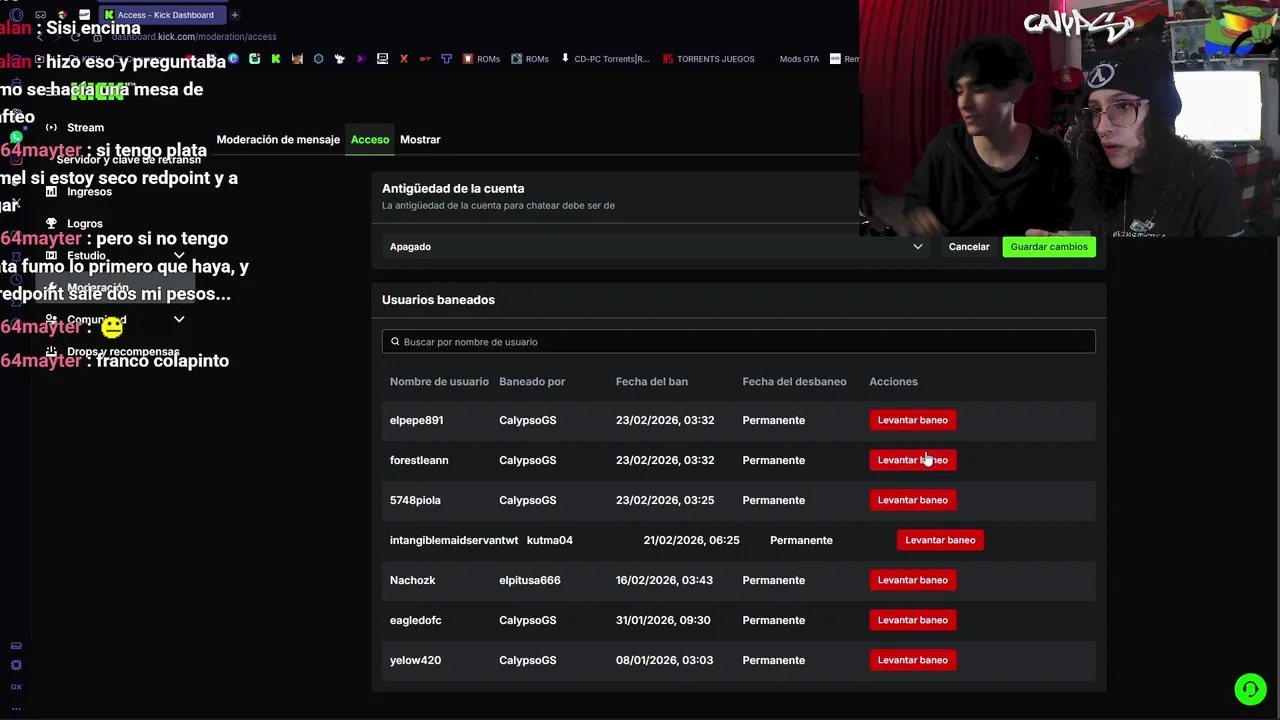Image resolution: width=1280 pixels, height=720 pixels.
Task: Click username yelow420 in the banned list
Action: click(x=415, y=660)
